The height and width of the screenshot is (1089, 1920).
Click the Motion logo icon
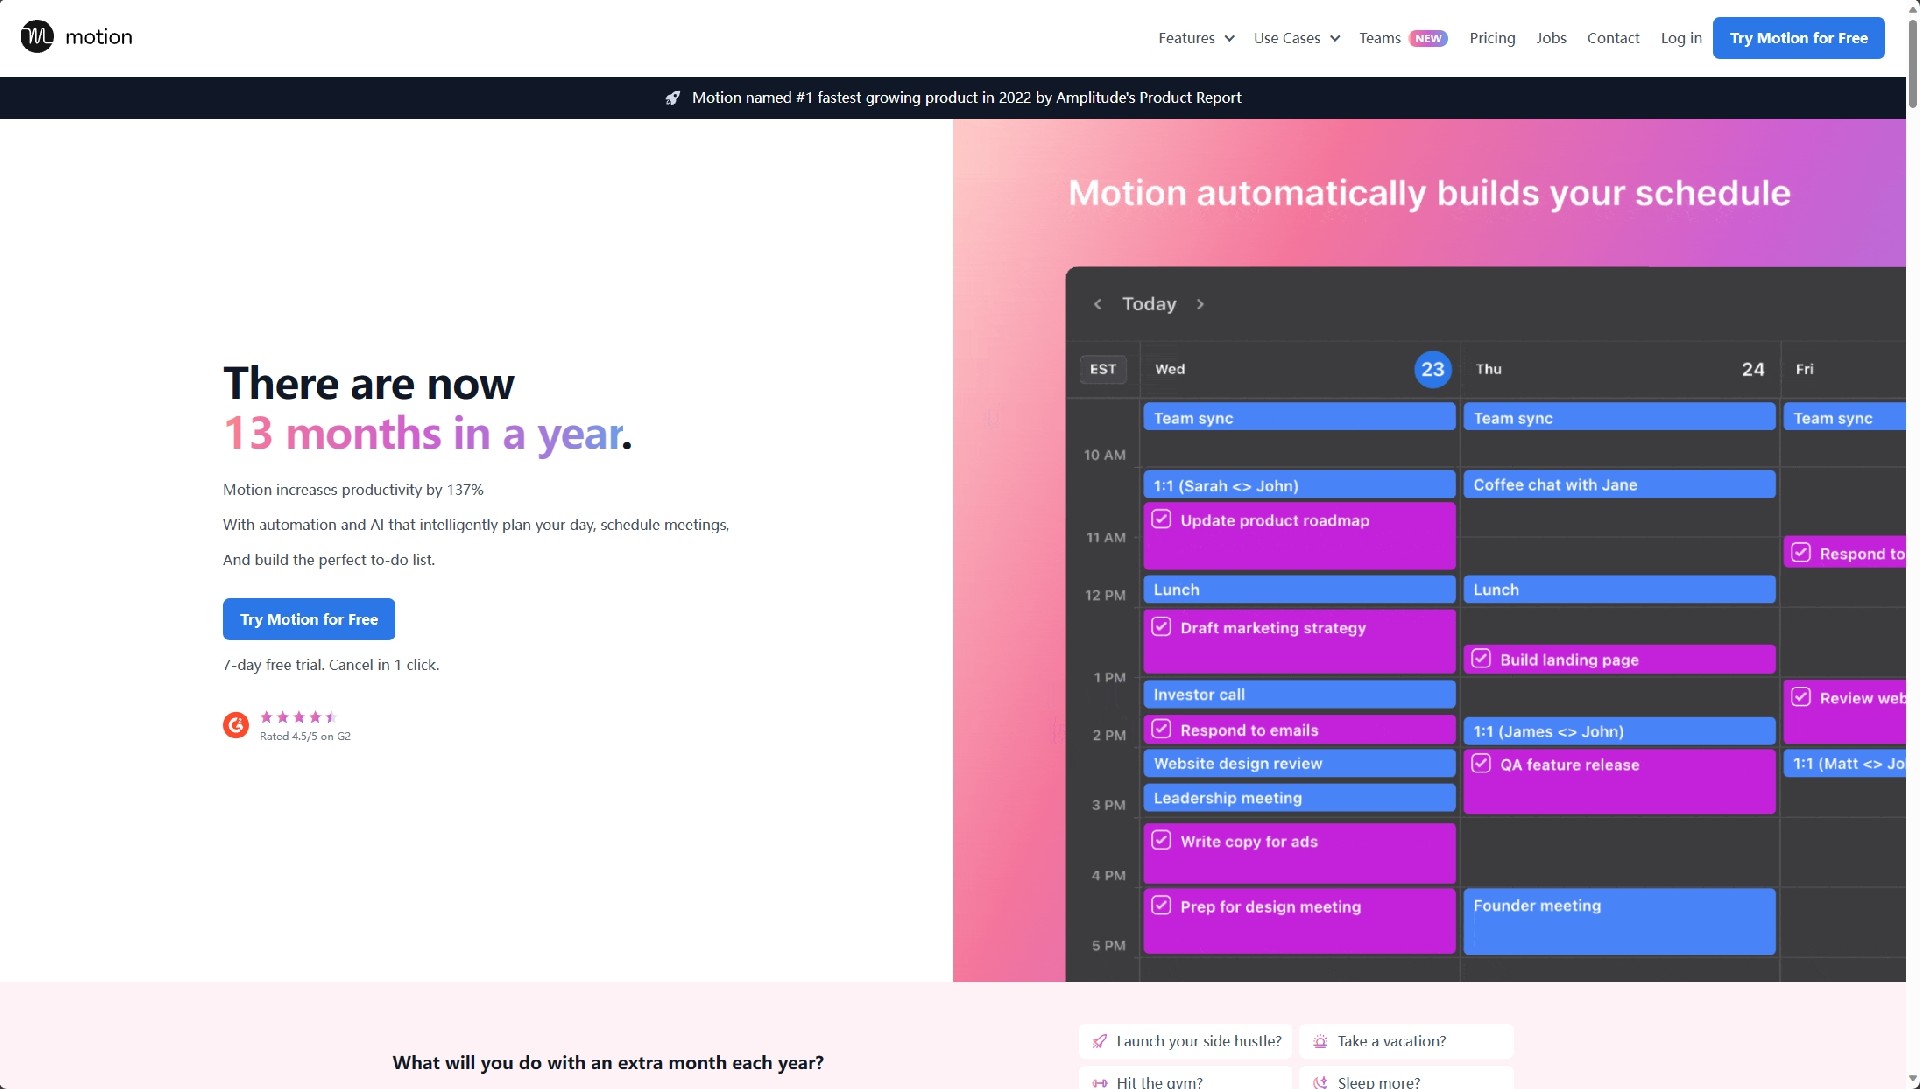37,37
